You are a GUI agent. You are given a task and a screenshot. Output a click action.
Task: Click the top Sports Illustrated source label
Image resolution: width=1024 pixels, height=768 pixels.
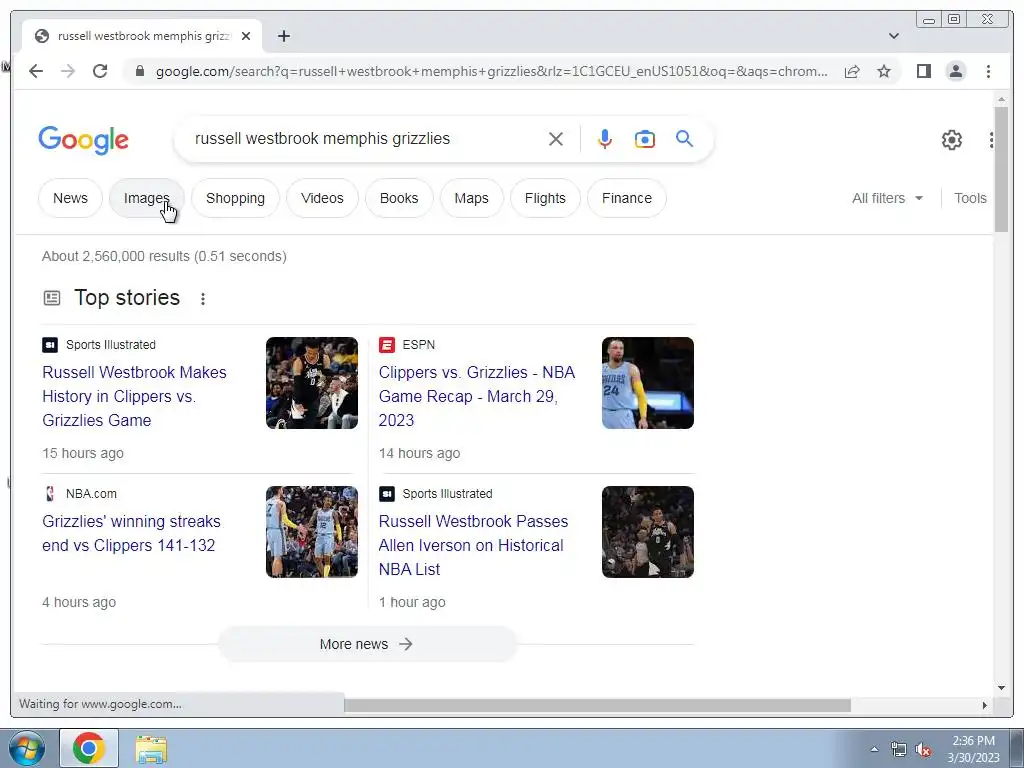[x=99, y=345]
